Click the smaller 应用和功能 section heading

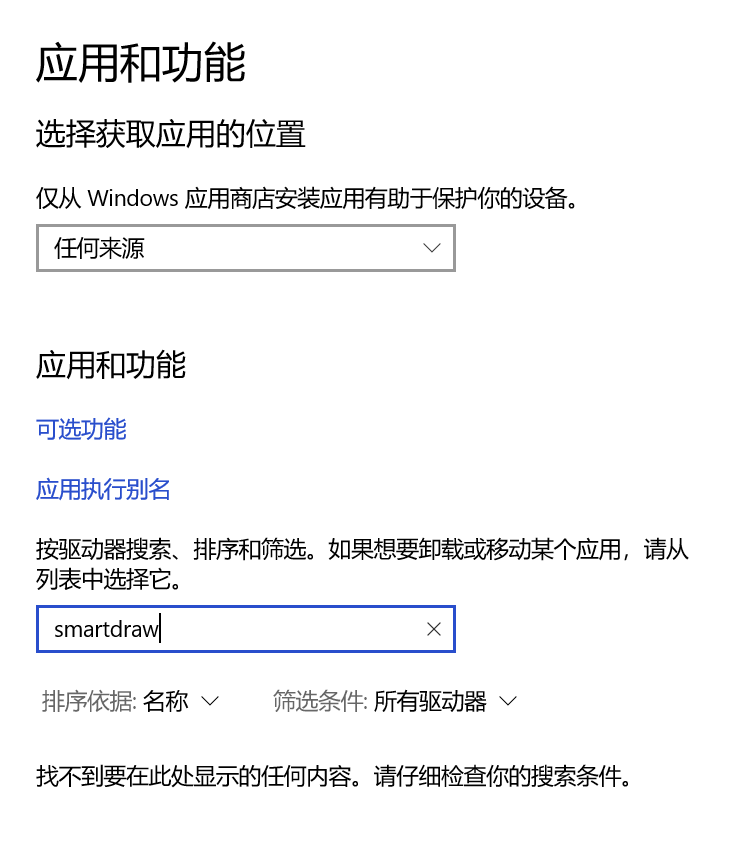pyautogui.click(x=111, y=365)
